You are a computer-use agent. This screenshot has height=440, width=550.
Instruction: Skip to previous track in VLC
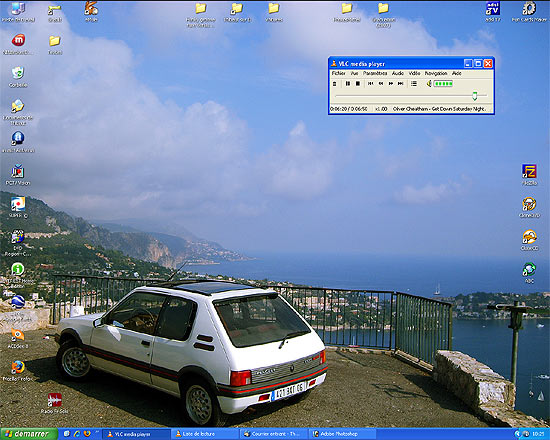click(370, 84)
